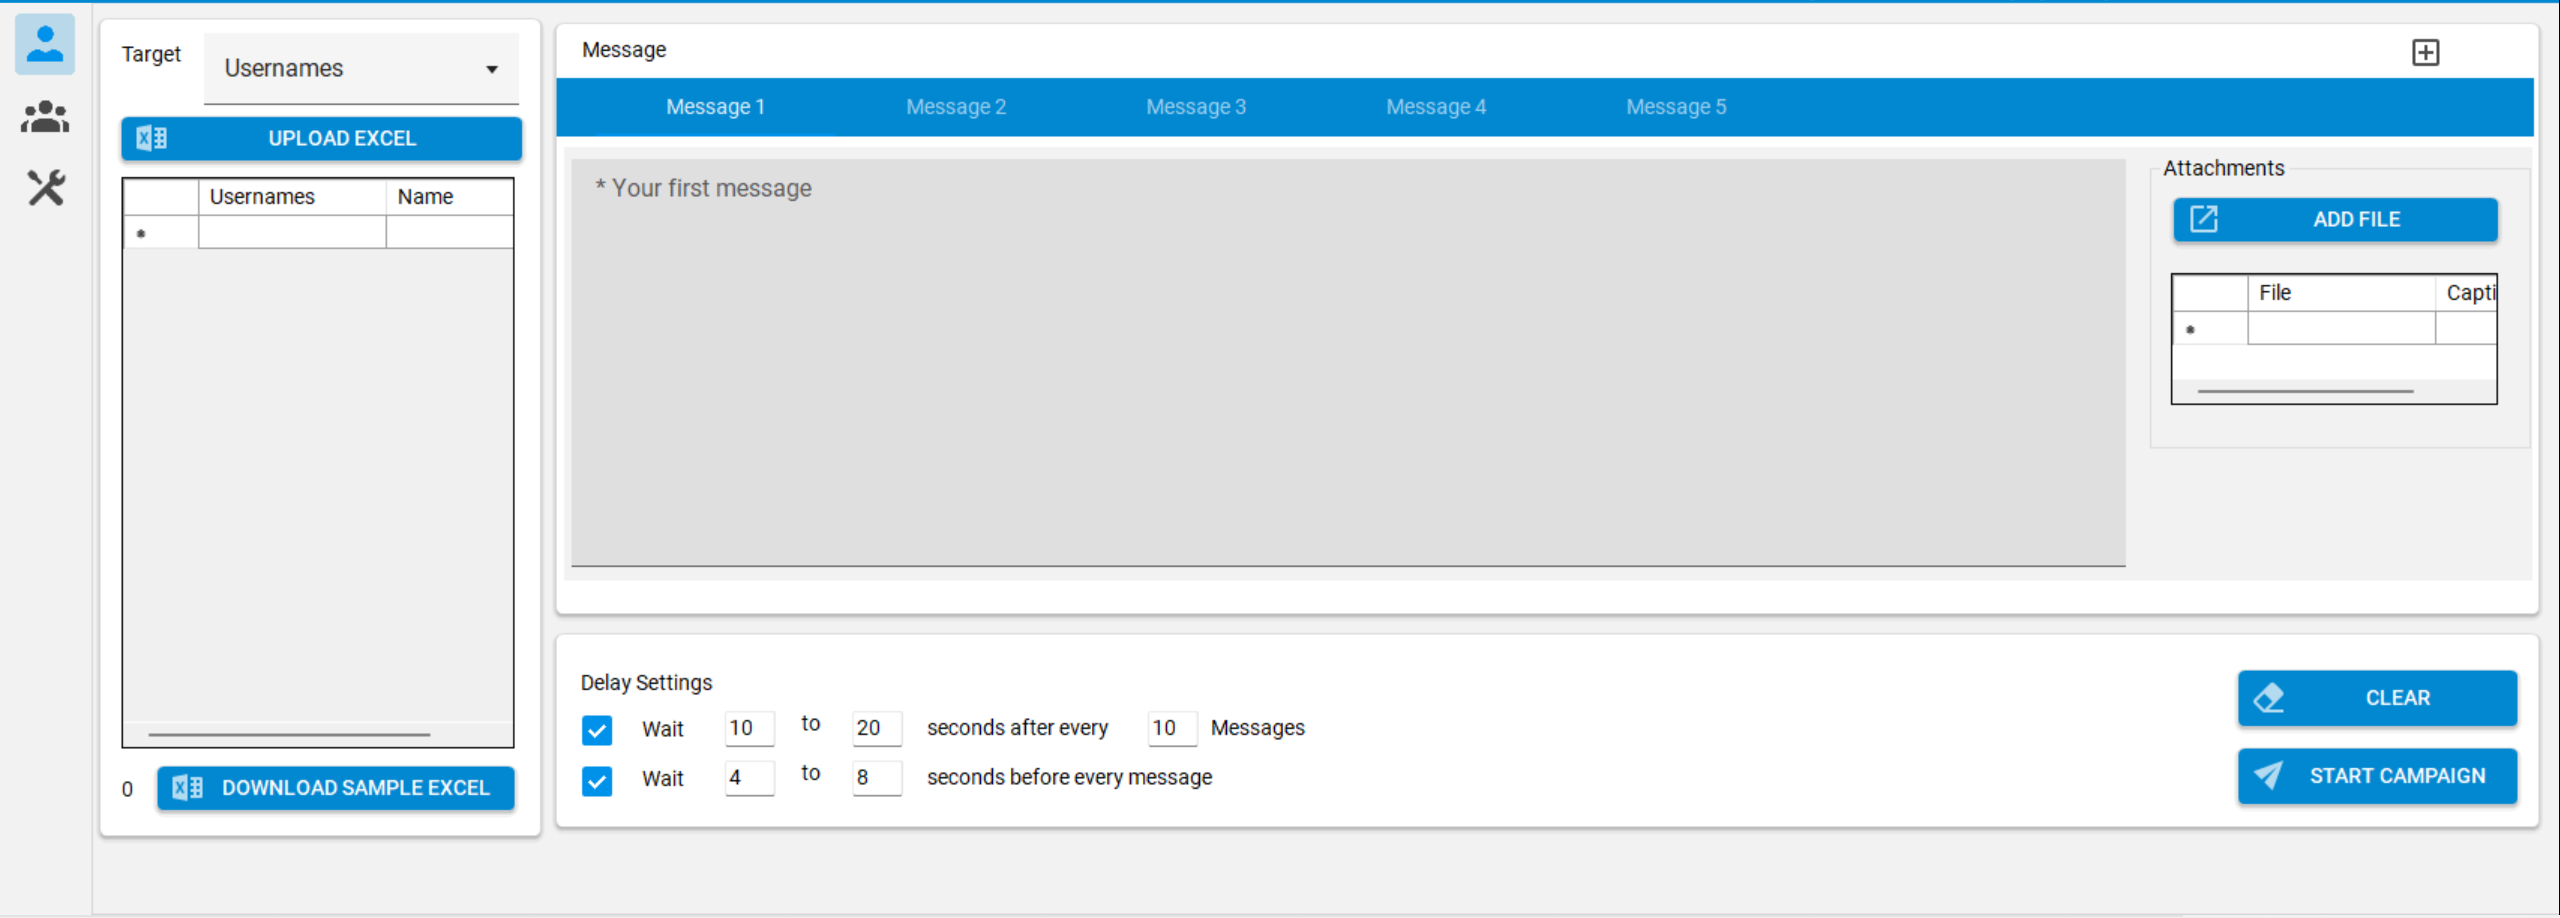Toggle wait after every messages checkbox
The width and height of the screenshot is (2560, 918).
click(597, 729)
